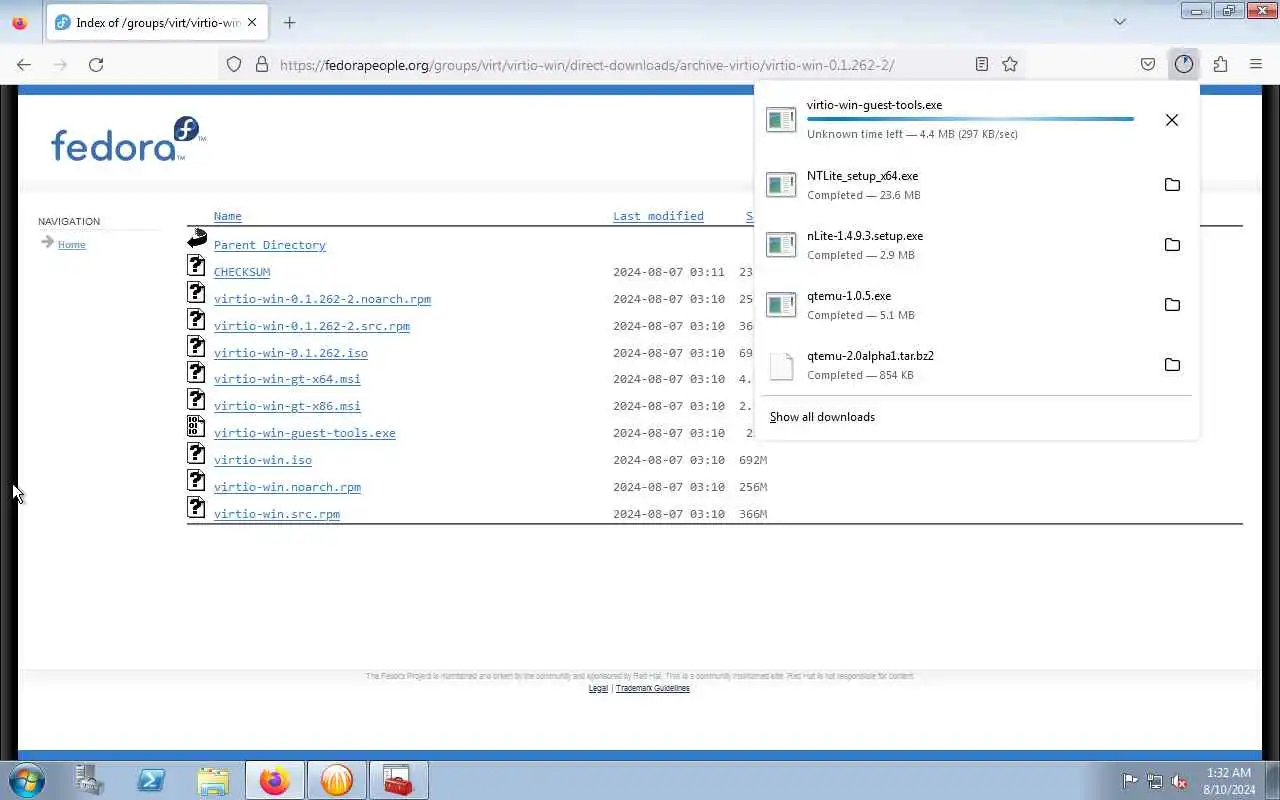Image resolution: width=1280 pixels, height=800 pixels.
Task: Focus the URL address bar
Action: click(620, 65)
